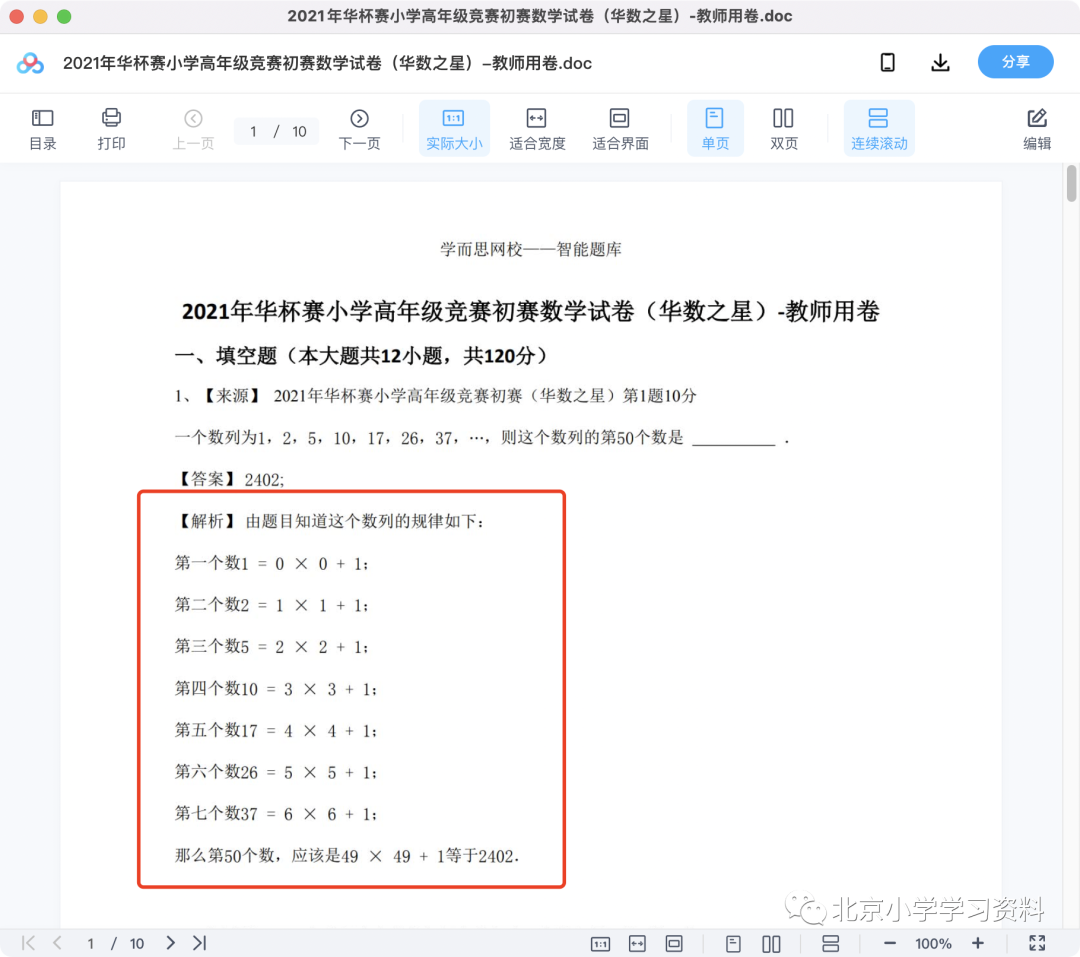The image size is (1080, 957).
Task: Zoom out with the minus button
Action: pos(890,943)
